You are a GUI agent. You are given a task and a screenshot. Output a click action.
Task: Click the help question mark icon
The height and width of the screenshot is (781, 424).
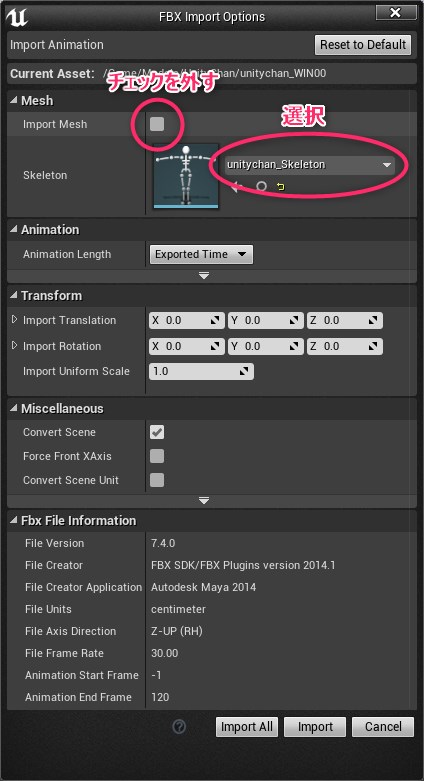pyautogui.click(x=179, y=727)
